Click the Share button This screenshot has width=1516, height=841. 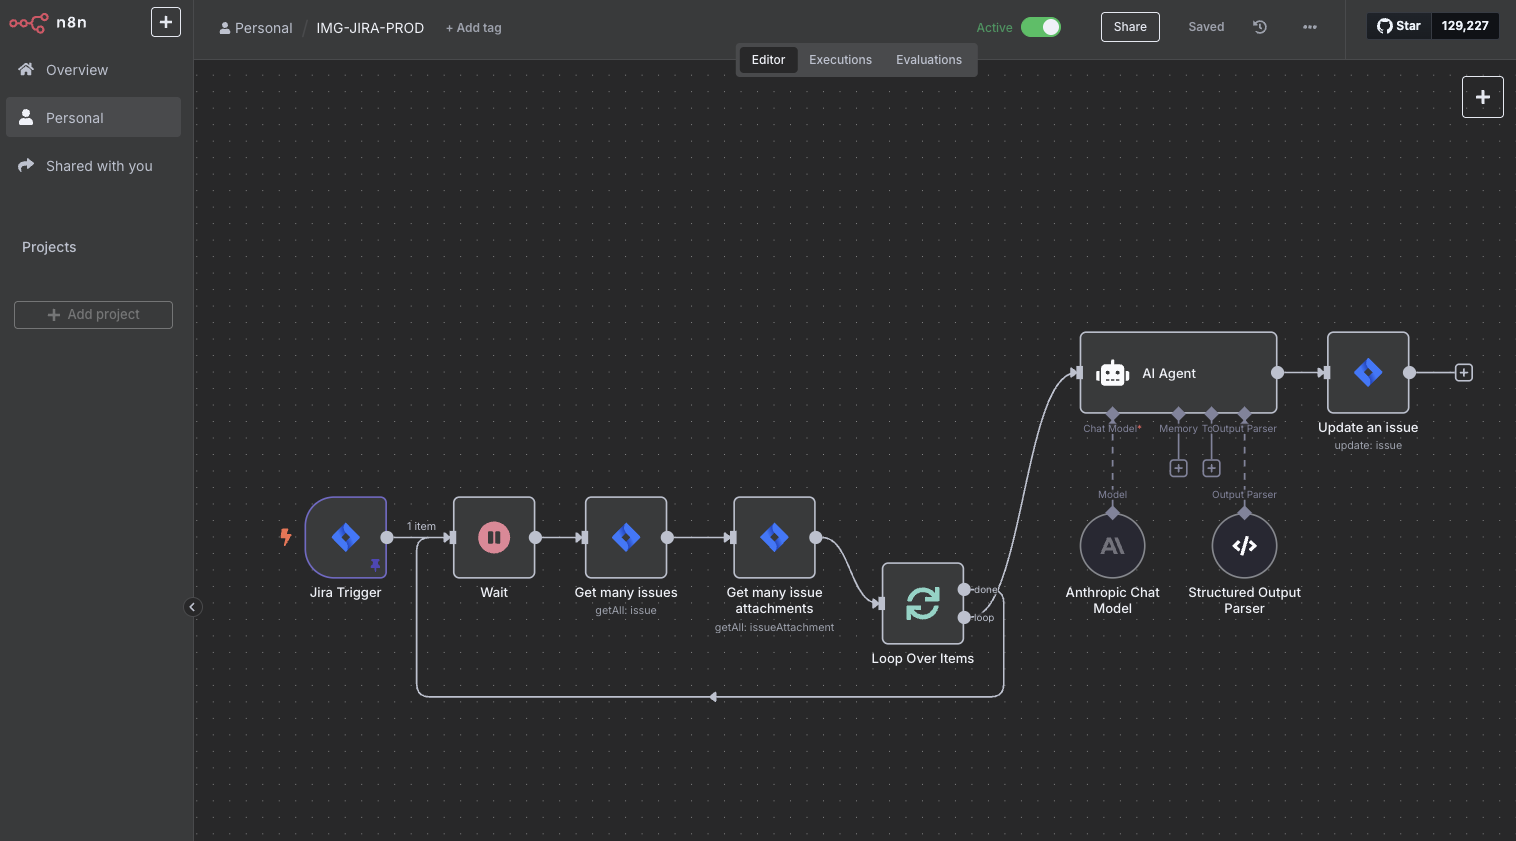tap(1130, 27)
